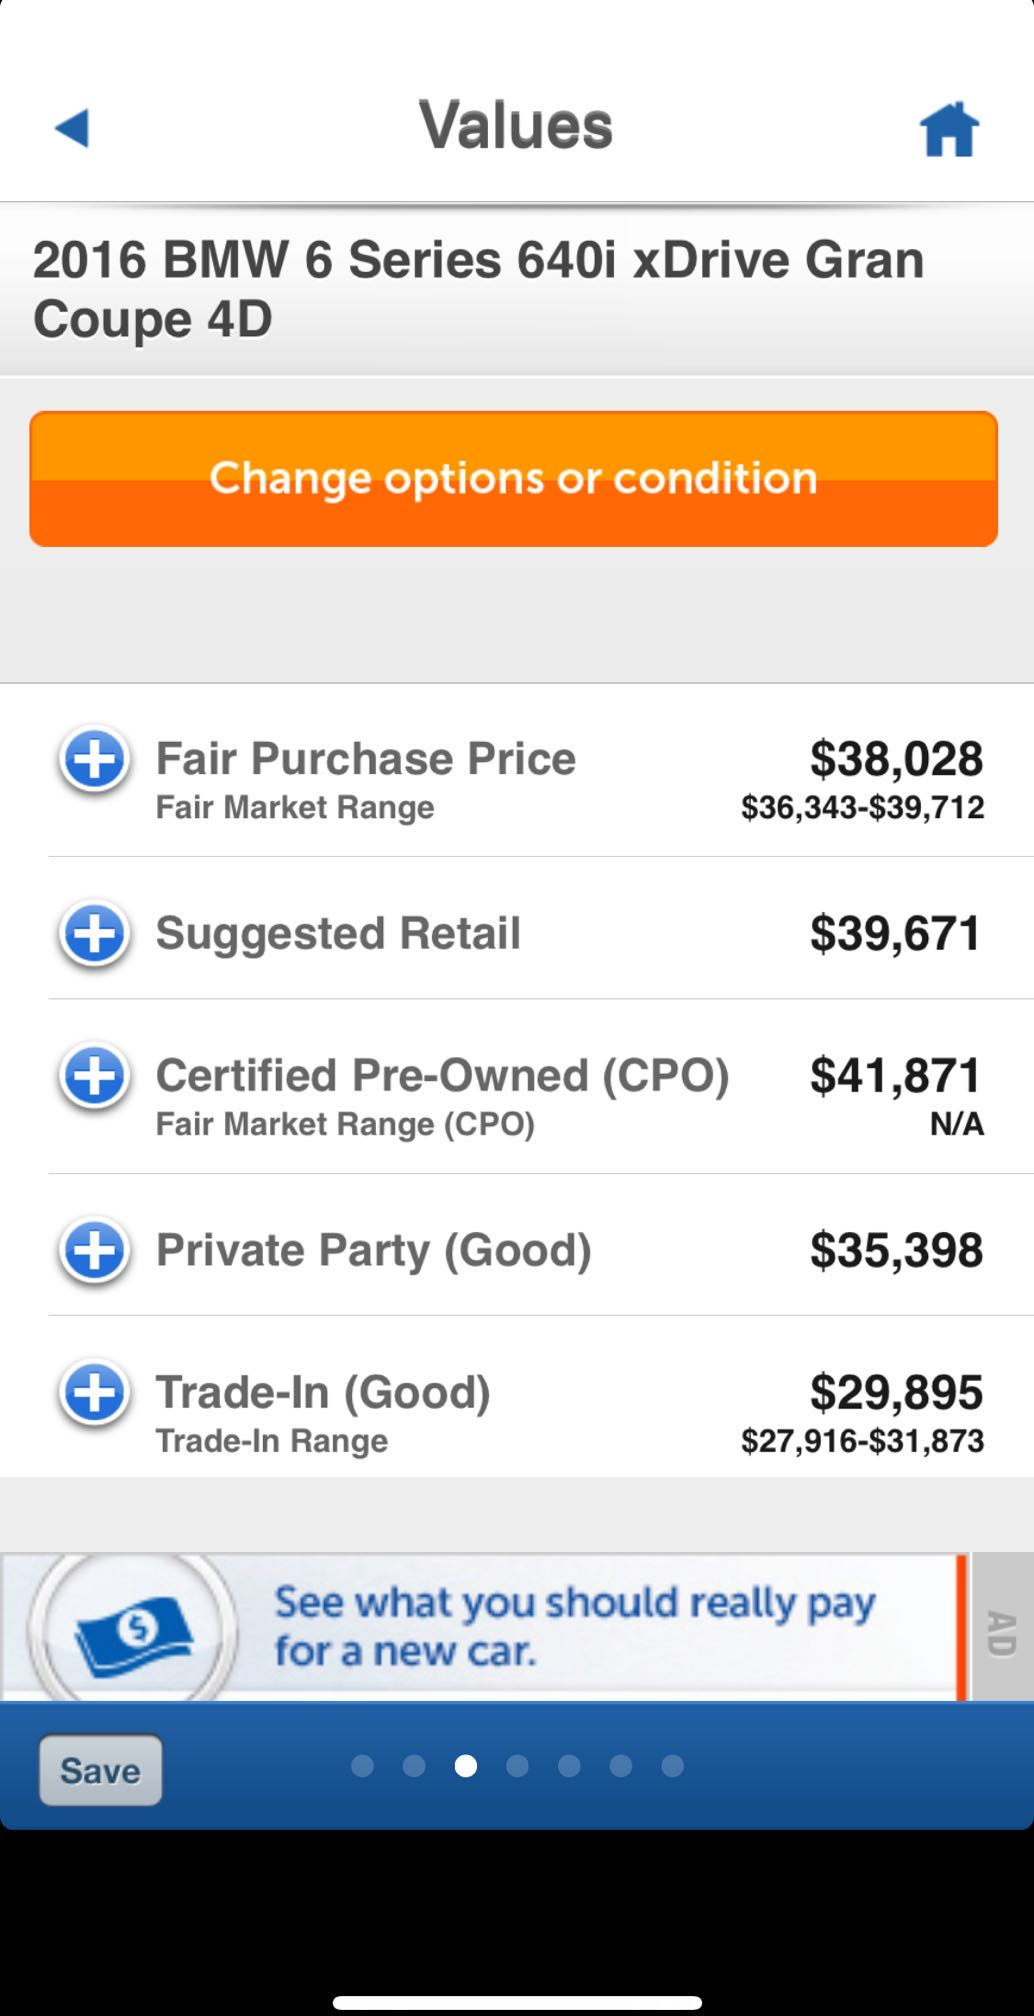
Task: Expand Certified Pre-Owned plus icon
Action: pos(94,1077)
